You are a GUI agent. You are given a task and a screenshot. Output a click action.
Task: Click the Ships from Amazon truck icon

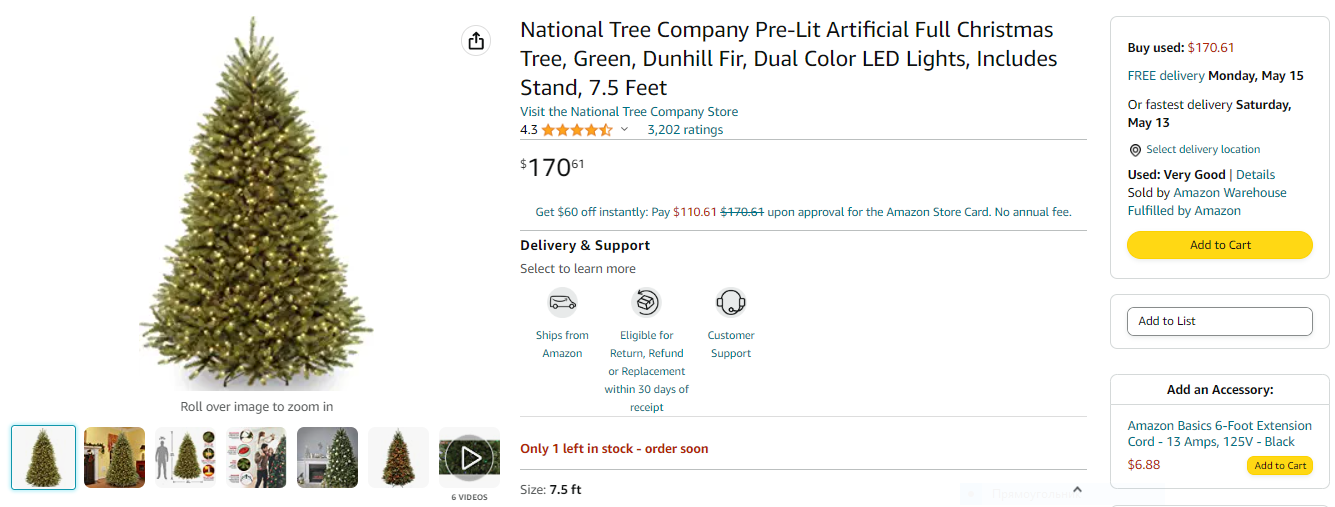(x=562, y=302)
